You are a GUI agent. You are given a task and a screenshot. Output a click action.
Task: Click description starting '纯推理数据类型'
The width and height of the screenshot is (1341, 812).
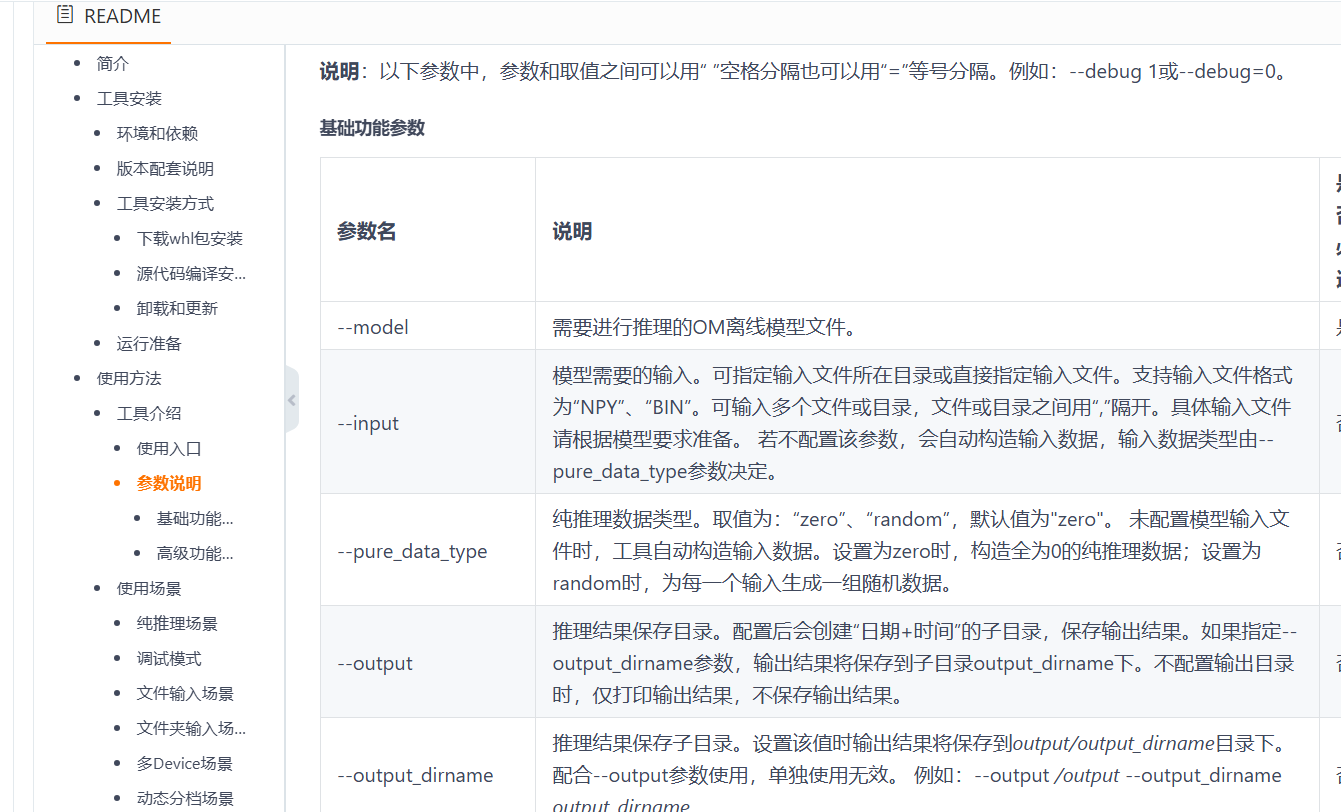click(921, 551)
